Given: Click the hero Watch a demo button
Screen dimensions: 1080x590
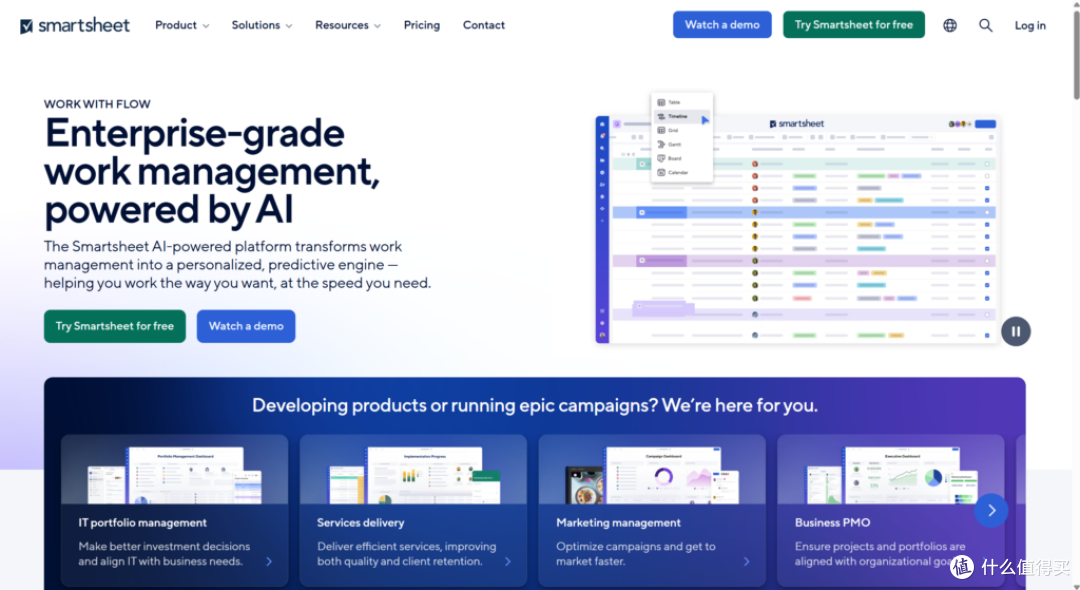Looking at the screenshot, I should coord(246,326).
